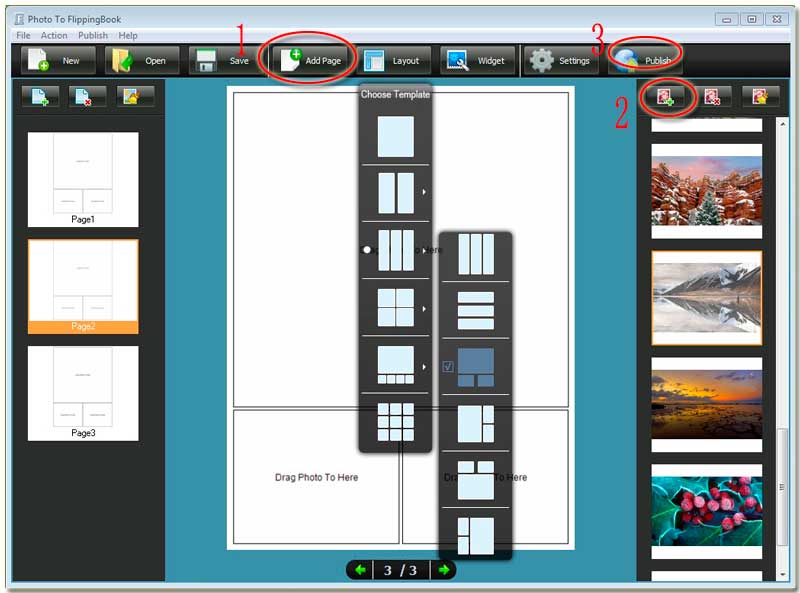Click the add page icon in the left panel
Viewport: 800px width, 593px height.
[x=40, y=96]
